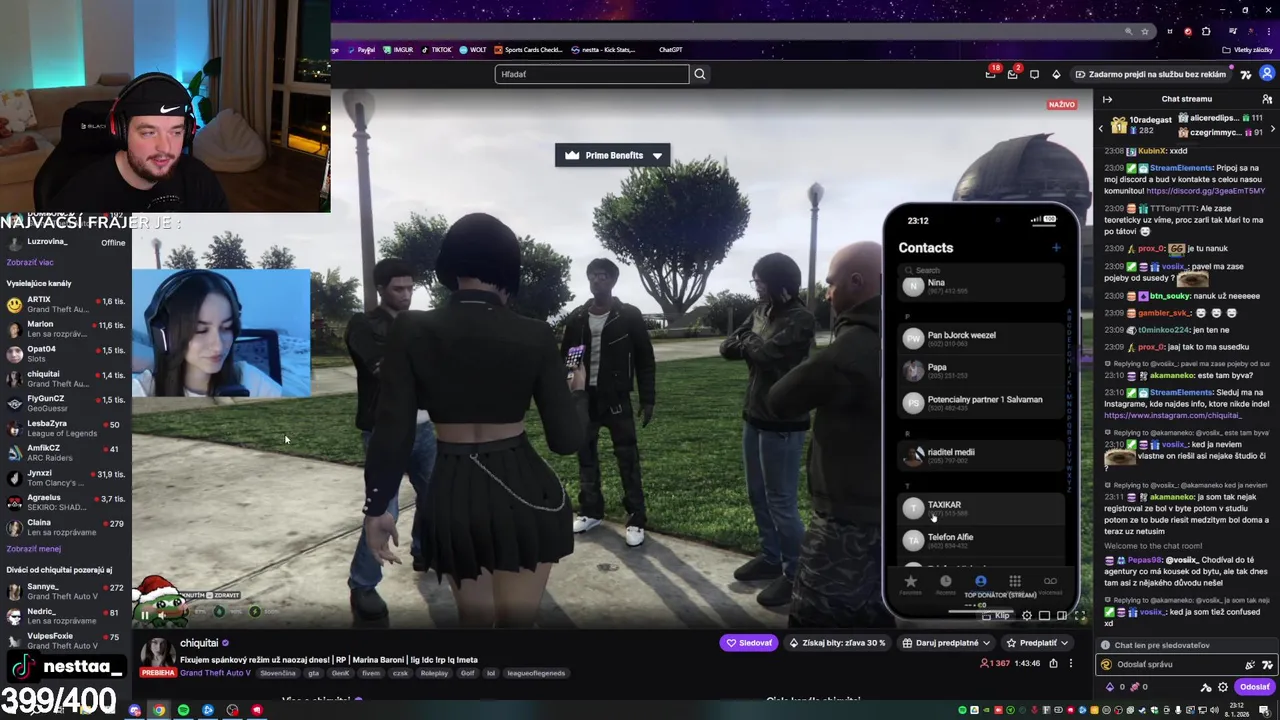Open Prime loot icon with 2 badge
Screen dimensions: 1280x720
click(x=1012, y=74)
